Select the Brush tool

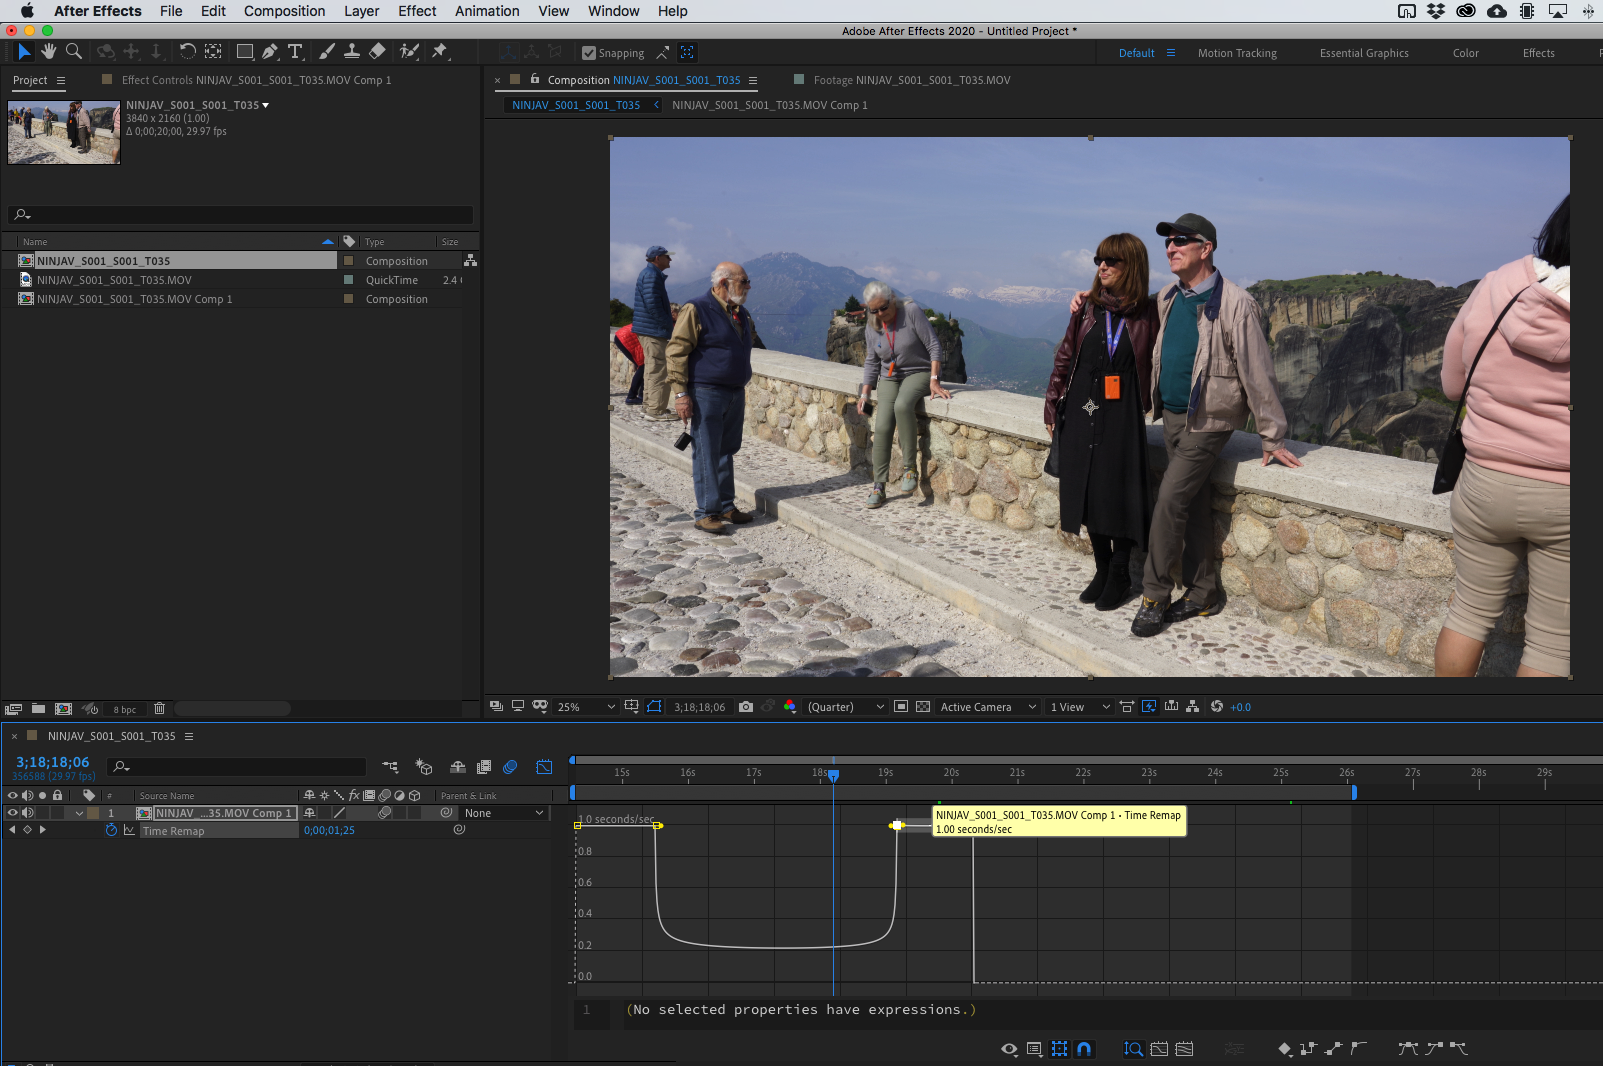(x=327, y=51)
